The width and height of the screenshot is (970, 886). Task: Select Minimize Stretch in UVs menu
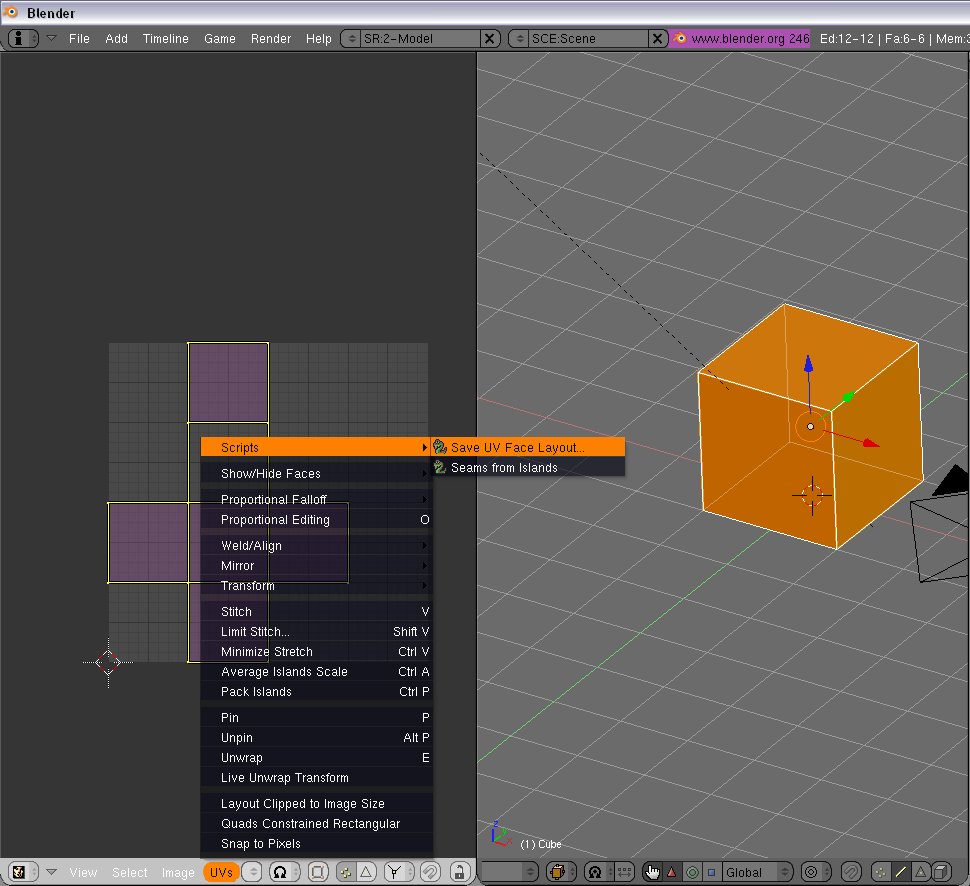coord(316,652)
